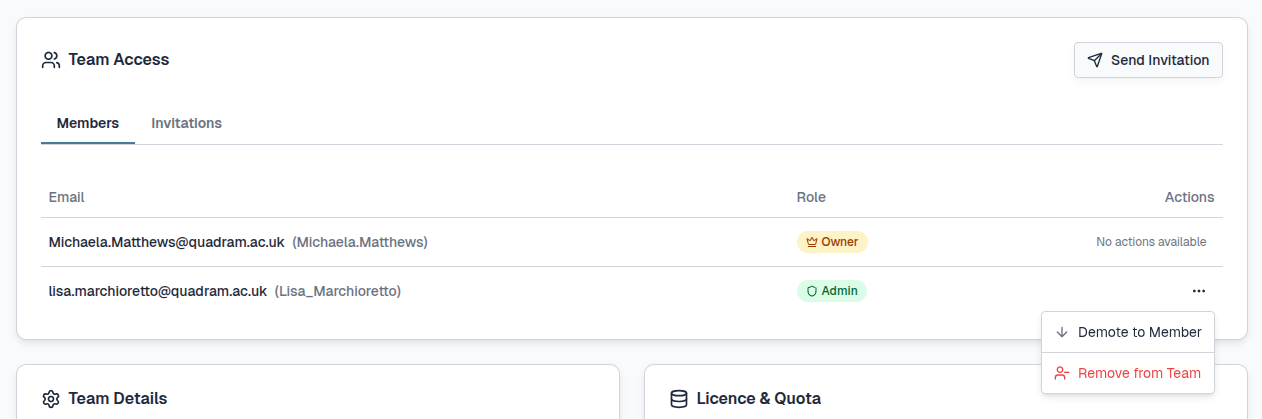
Task: Click the shield icon in Admin badge
Action: pyautogui.click(x=812, y=291)
